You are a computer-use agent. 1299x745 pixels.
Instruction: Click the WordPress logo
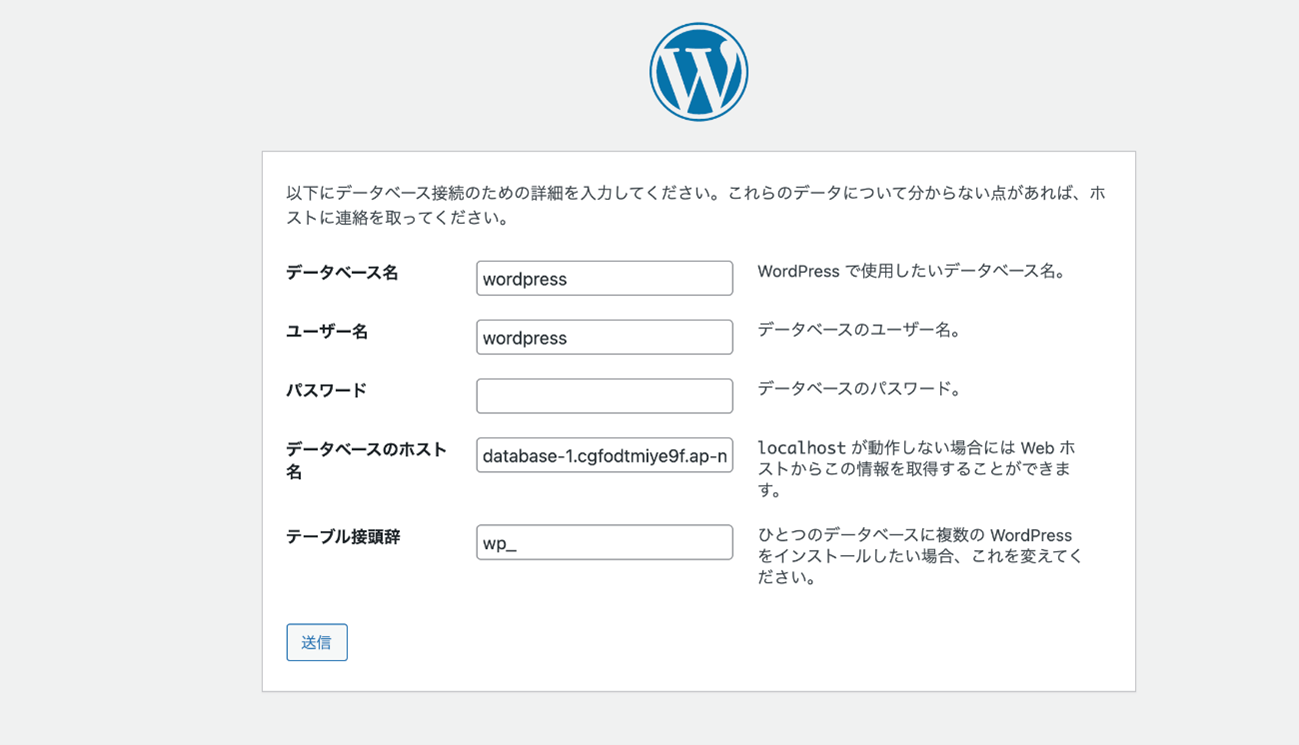tap(698, 72)
